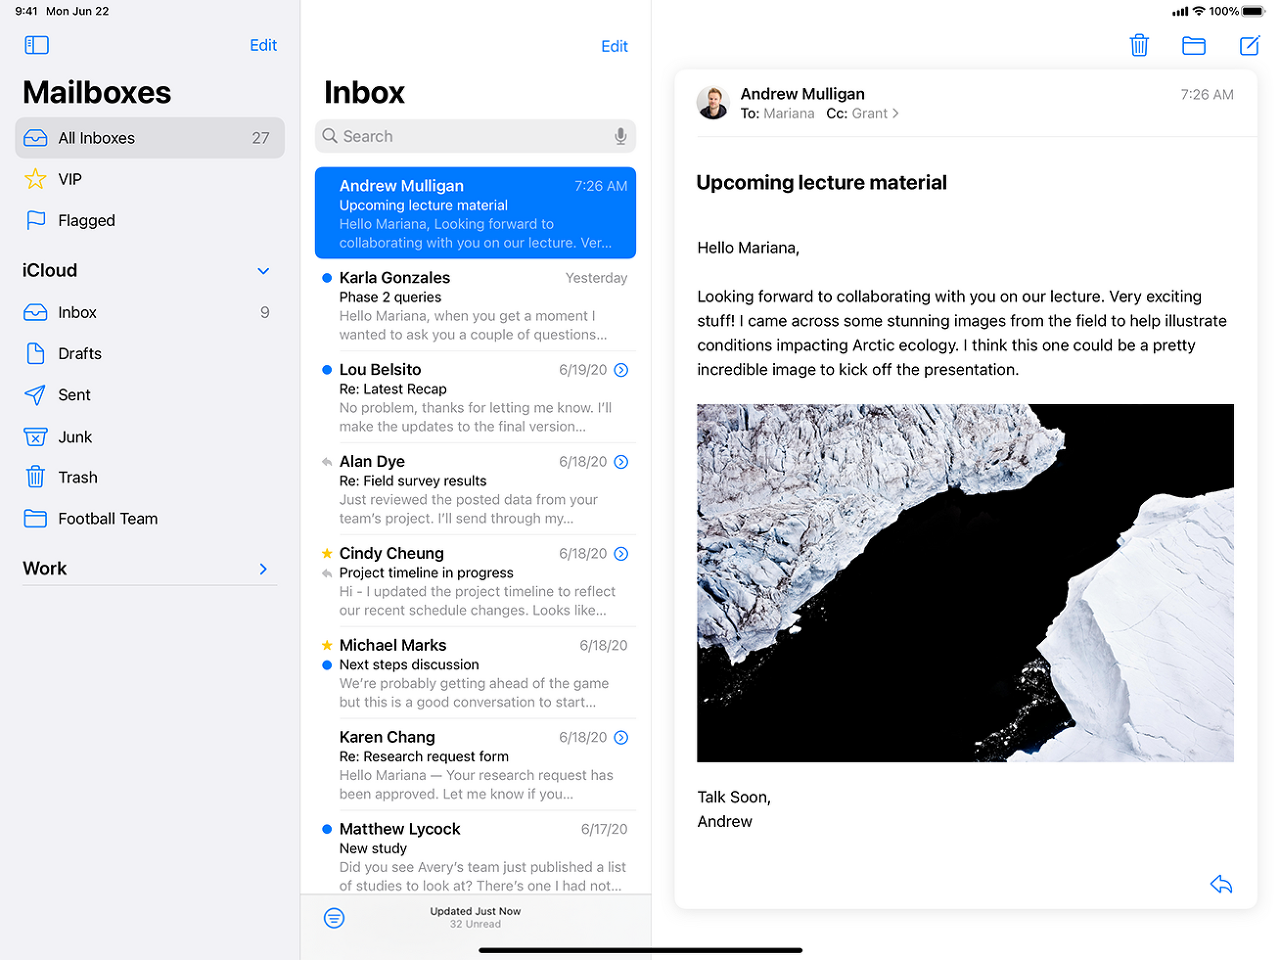Open the VIP mailbox
The width and height of the screenshot is (1280, 960).
[150, 179]
